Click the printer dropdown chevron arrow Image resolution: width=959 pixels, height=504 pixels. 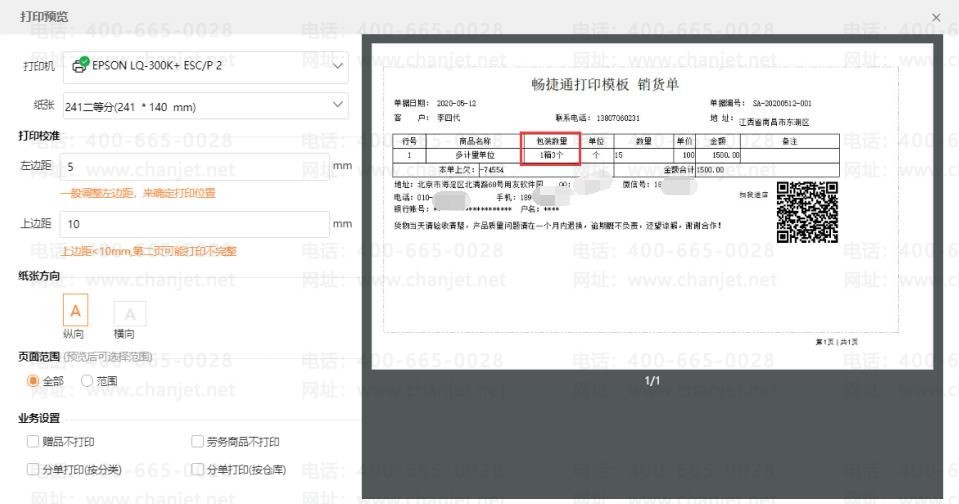click(337, 66)
